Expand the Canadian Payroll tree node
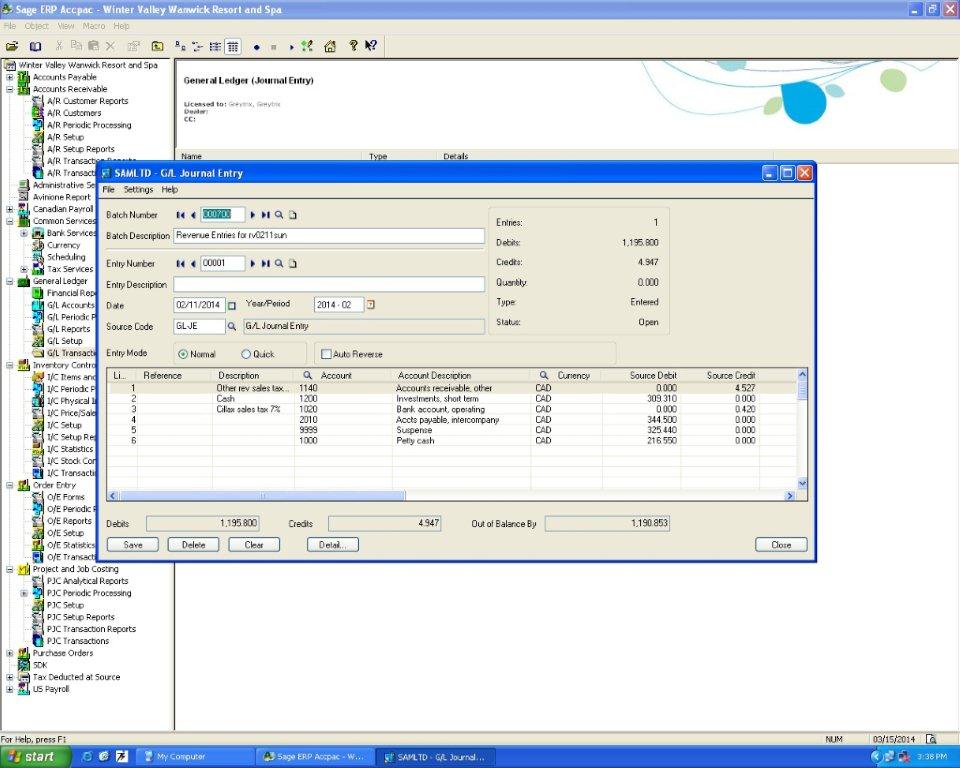Viewport: 960px width, 768px height. [10, 209]
